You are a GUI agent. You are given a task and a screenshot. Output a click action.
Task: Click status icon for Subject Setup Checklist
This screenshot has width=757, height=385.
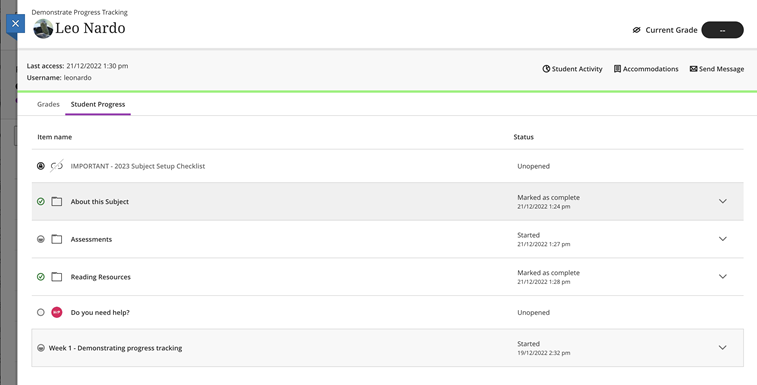[41, 166]
